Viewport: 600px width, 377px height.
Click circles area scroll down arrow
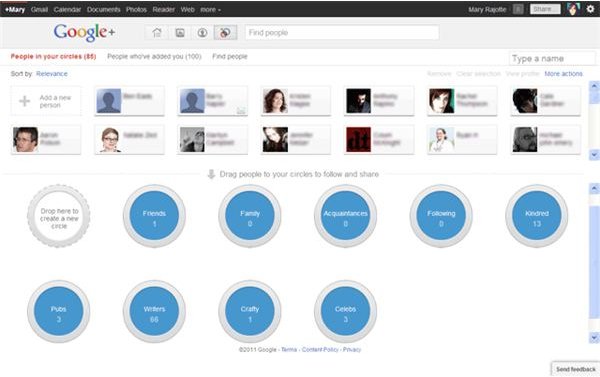pos(594,337)
